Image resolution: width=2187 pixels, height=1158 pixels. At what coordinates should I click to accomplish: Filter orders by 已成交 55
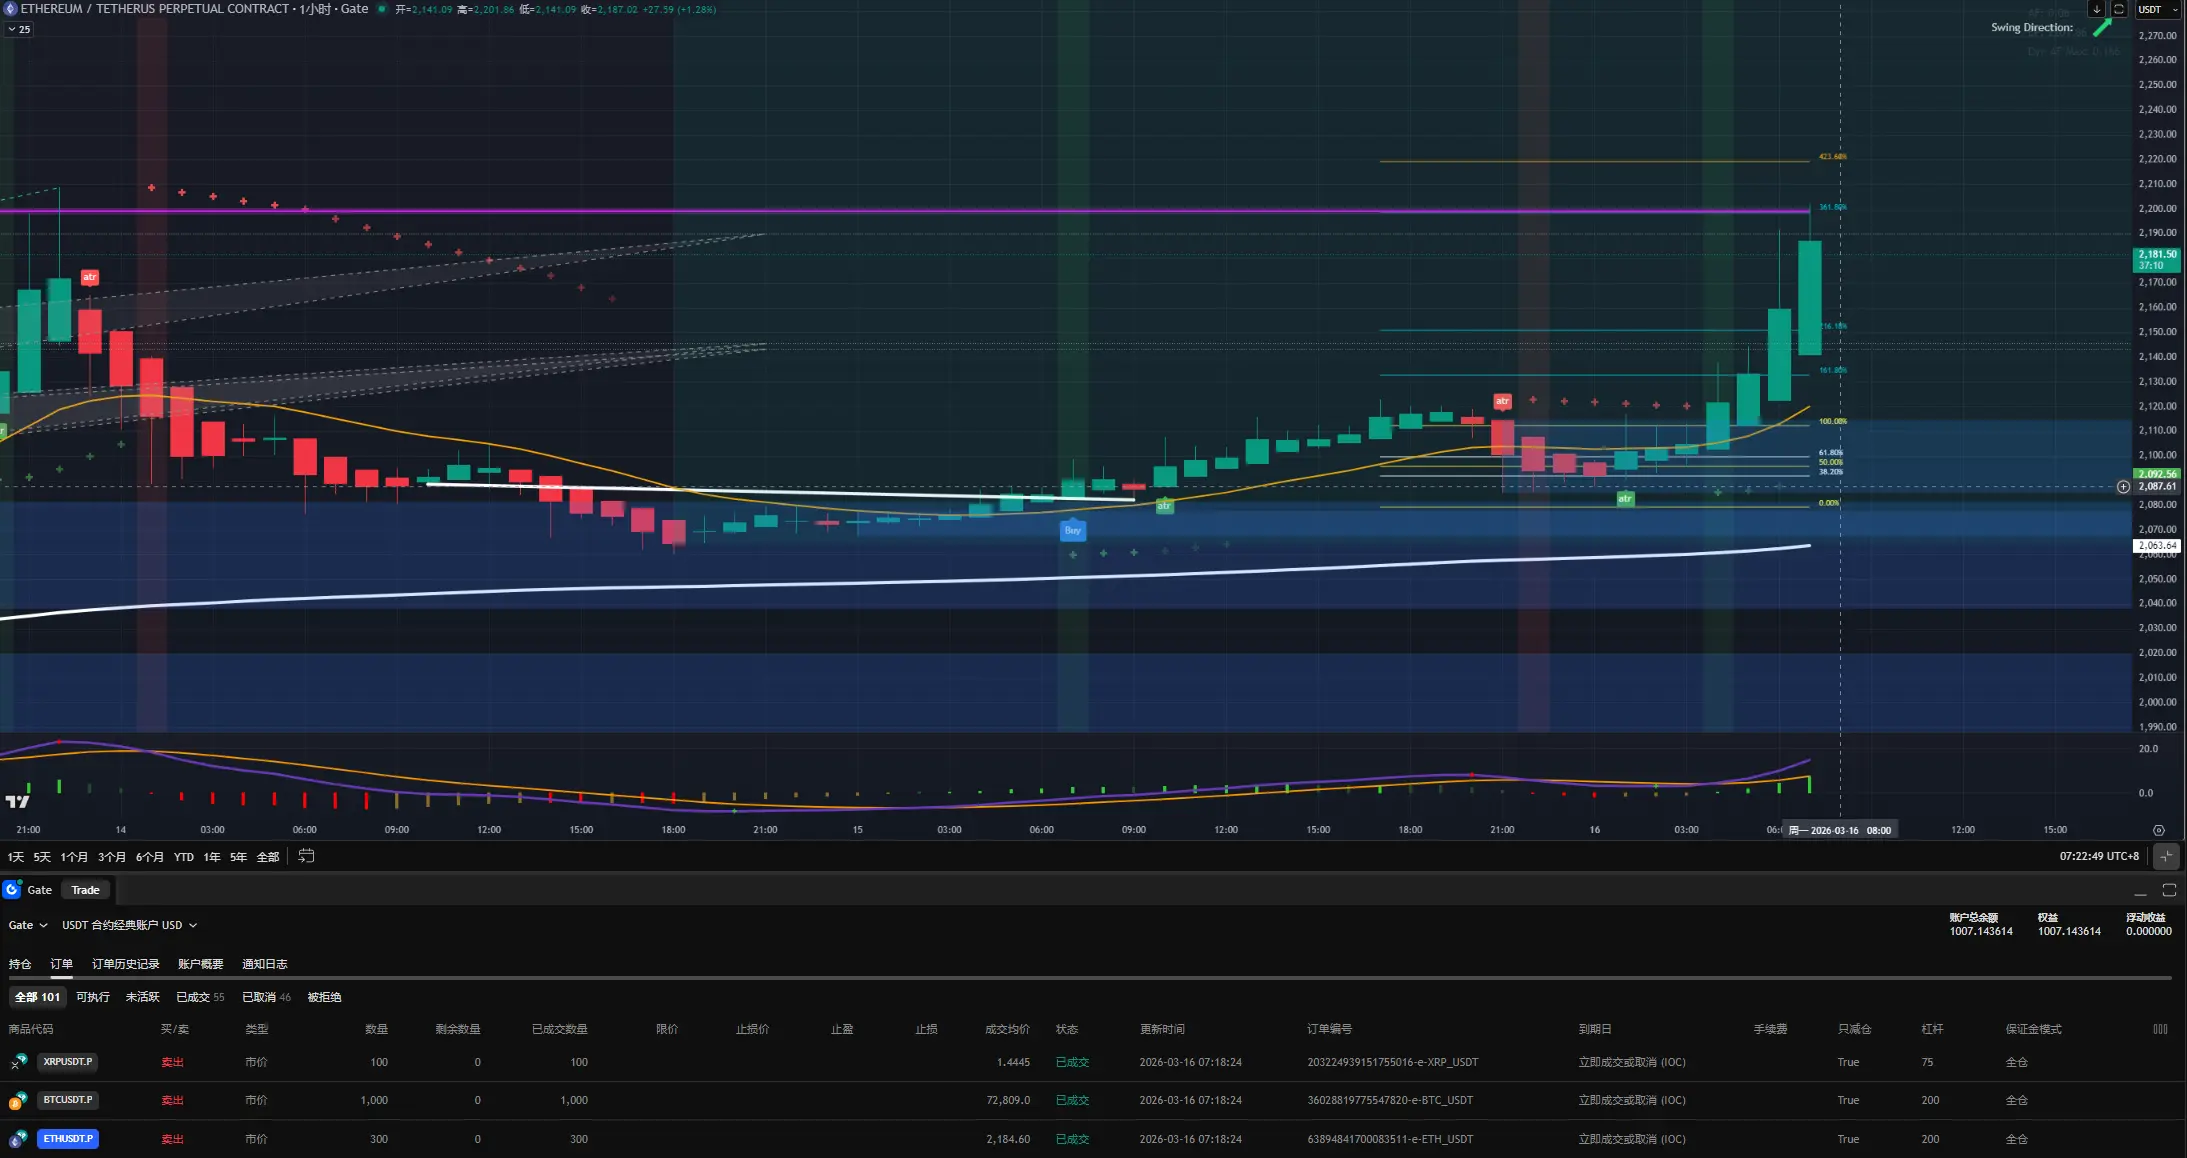pyautogui.click(x=200, y=997)
